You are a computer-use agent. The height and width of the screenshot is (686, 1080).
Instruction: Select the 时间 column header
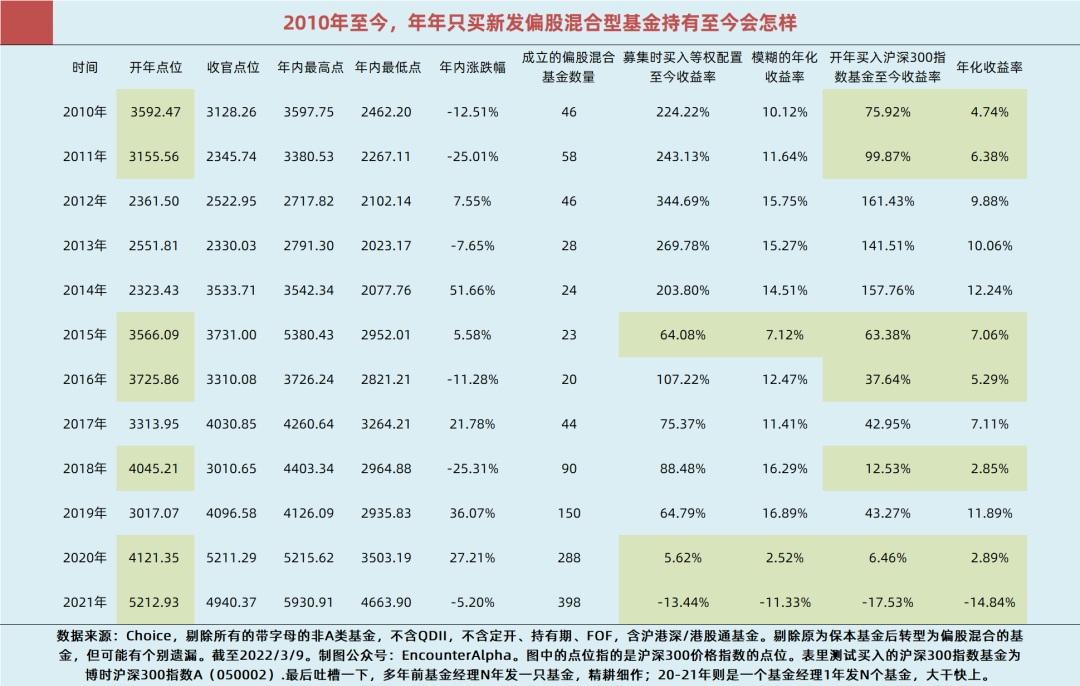click(x=86, y=68)
